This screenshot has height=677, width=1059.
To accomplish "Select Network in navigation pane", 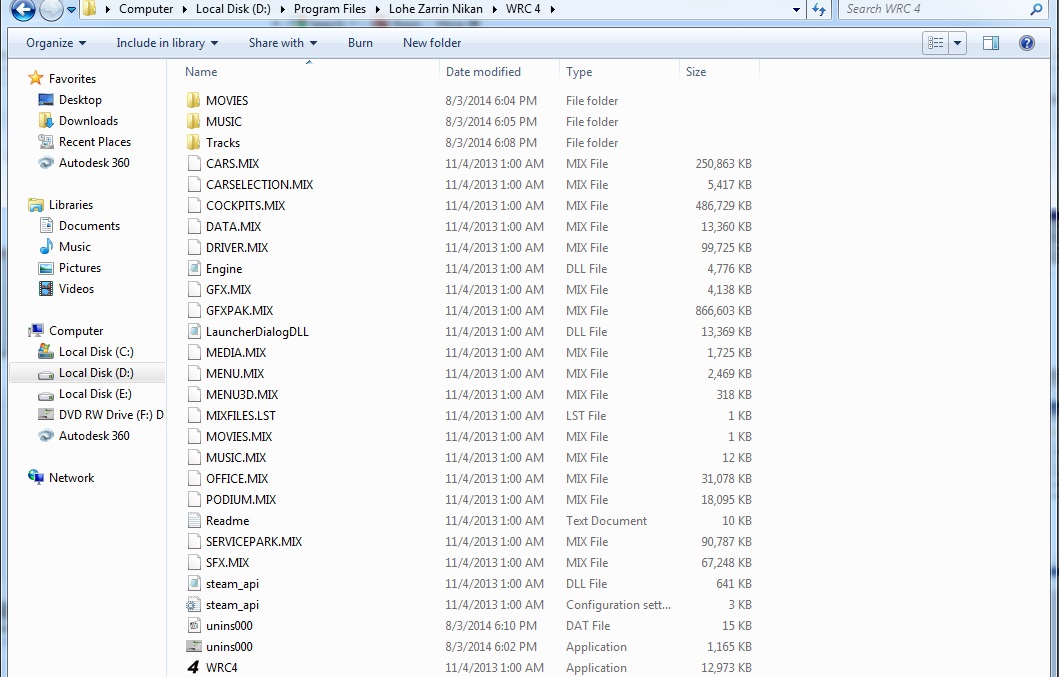I will (71, 477).
